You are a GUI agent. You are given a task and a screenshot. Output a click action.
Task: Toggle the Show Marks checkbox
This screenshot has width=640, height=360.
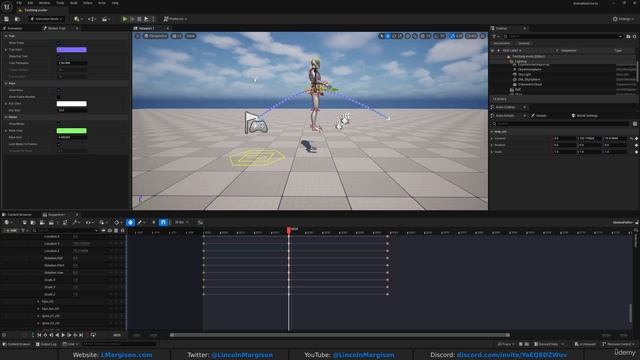pyautogui.click(x=58, y=124)
